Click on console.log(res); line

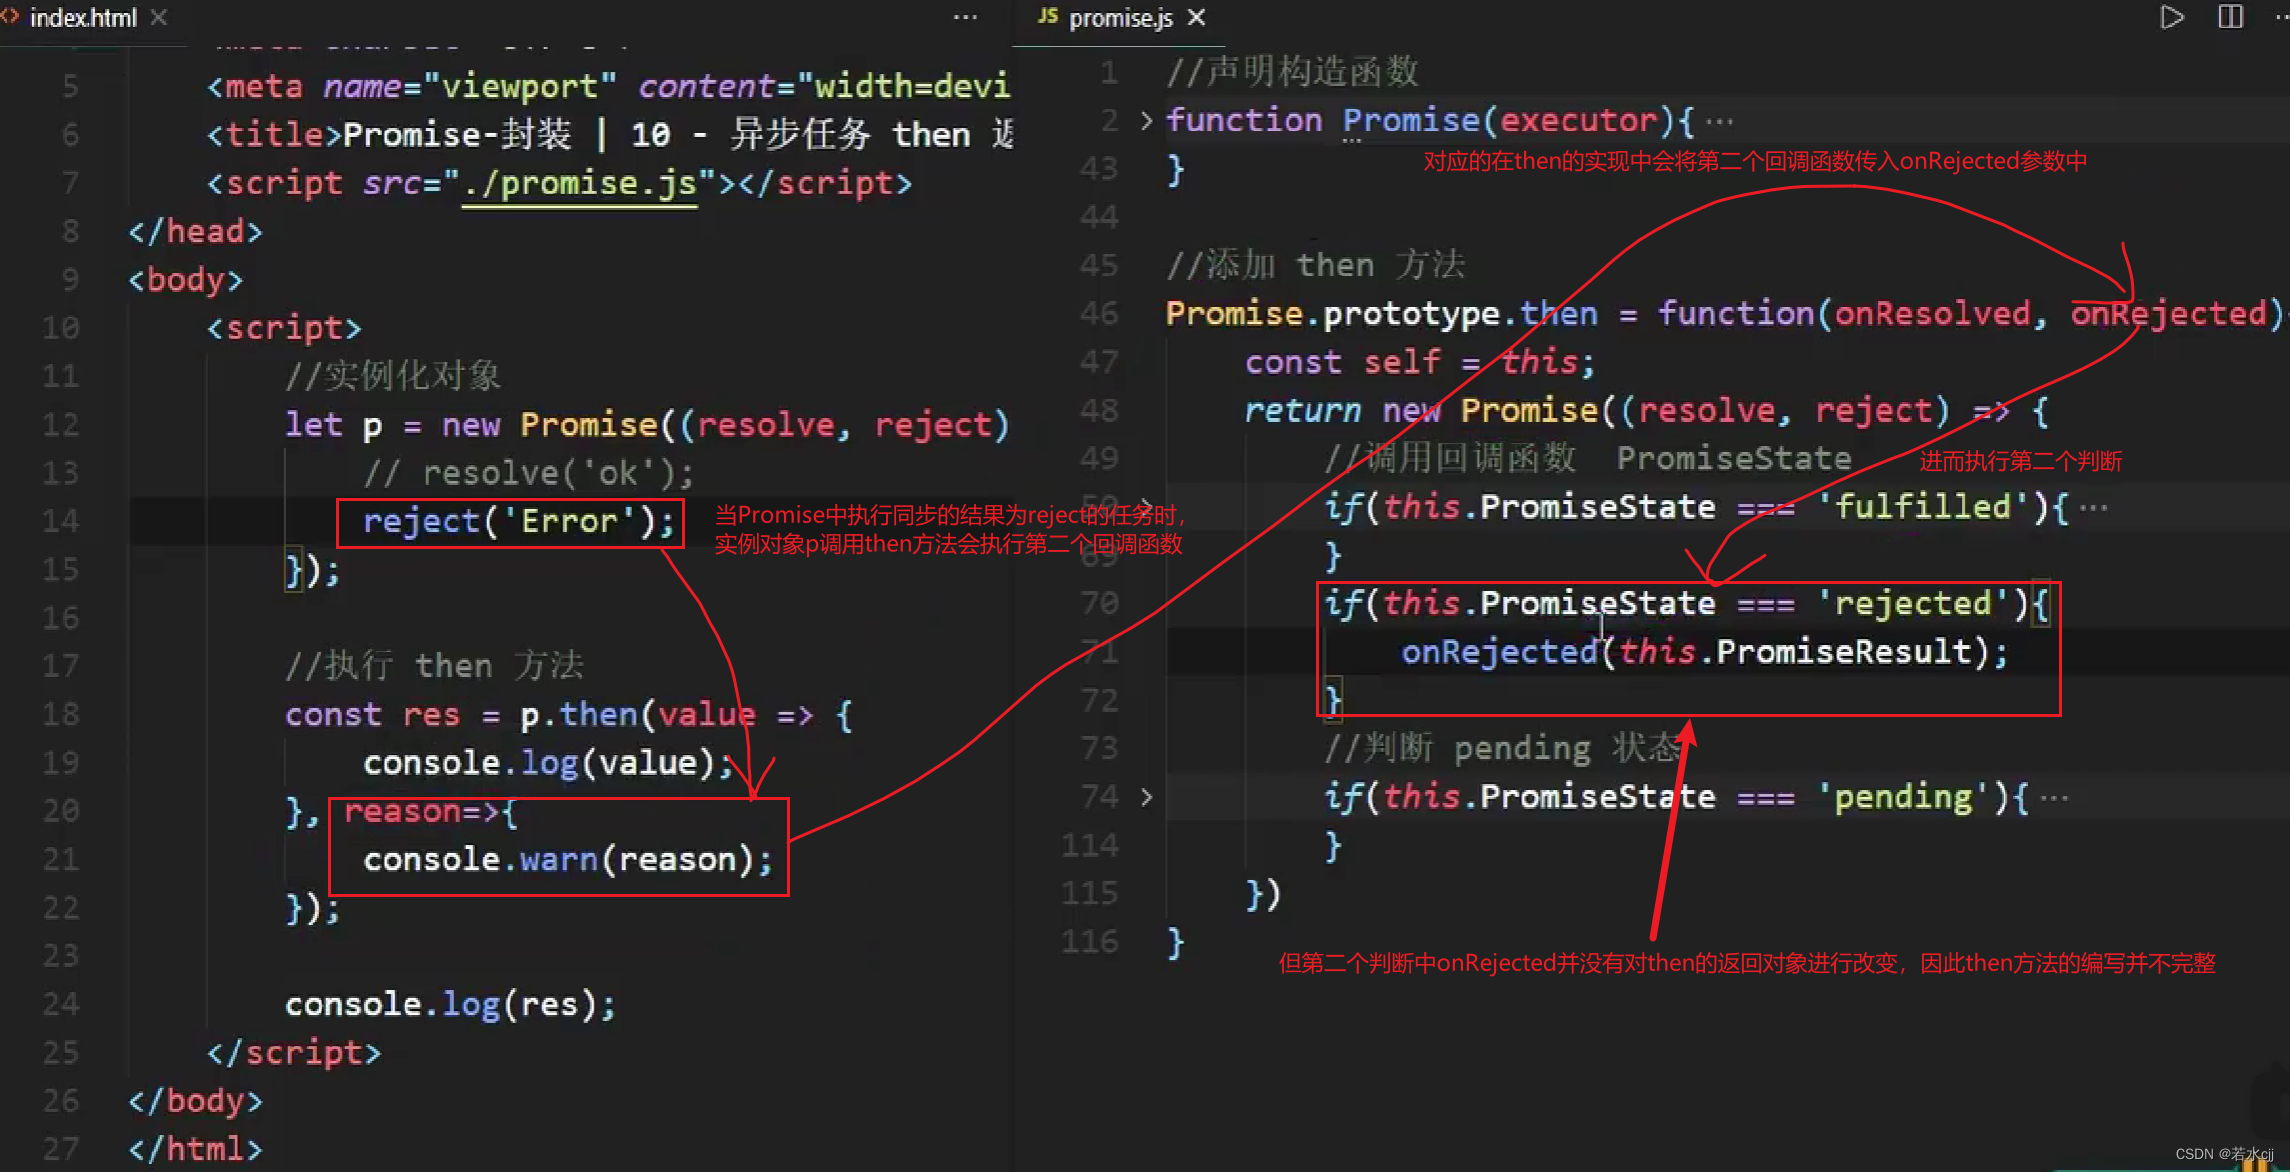click(450, 1005)
